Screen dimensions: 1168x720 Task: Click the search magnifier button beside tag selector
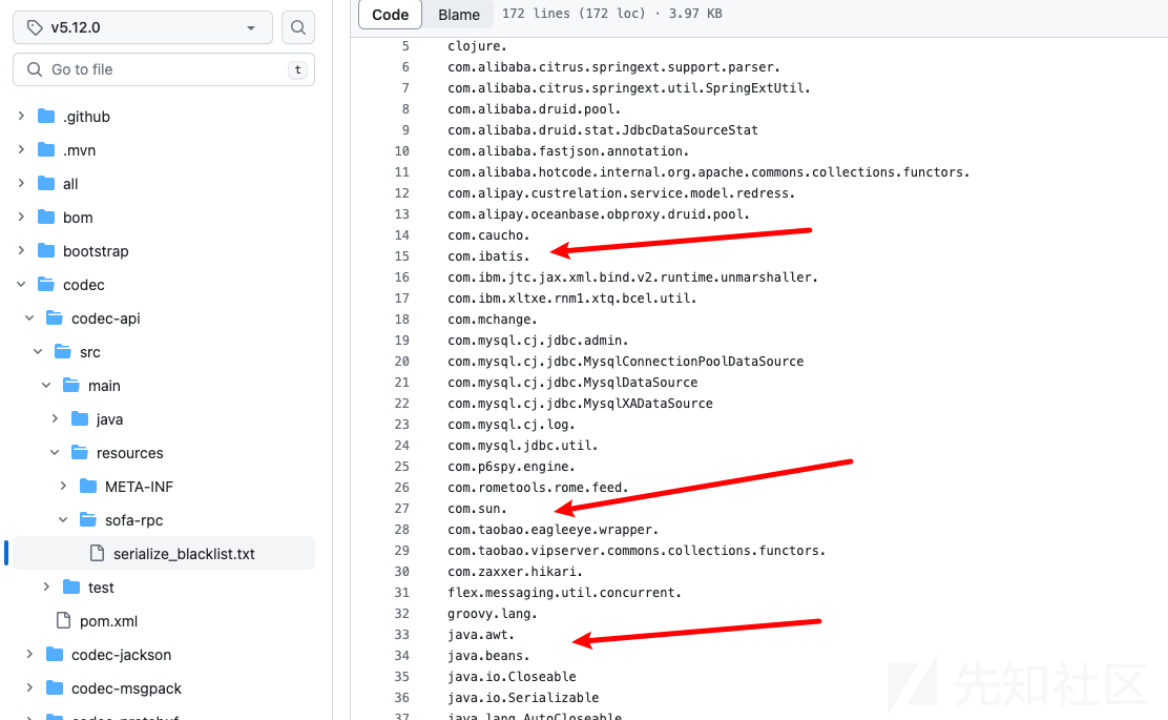click(298, 28)
